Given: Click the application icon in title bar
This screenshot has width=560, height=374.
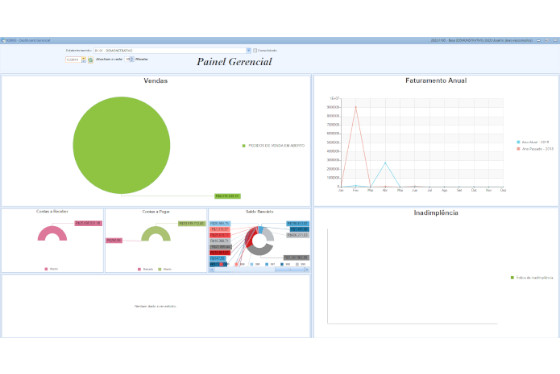Looking at the screenshot, I should (x=3, y=40).
